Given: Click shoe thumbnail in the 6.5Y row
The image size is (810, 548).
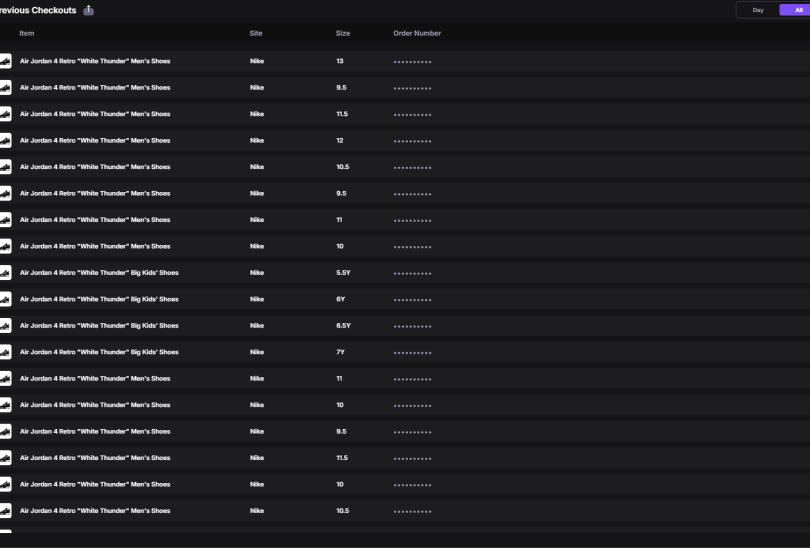Looking at the screenshot, I should pos(5,325).
